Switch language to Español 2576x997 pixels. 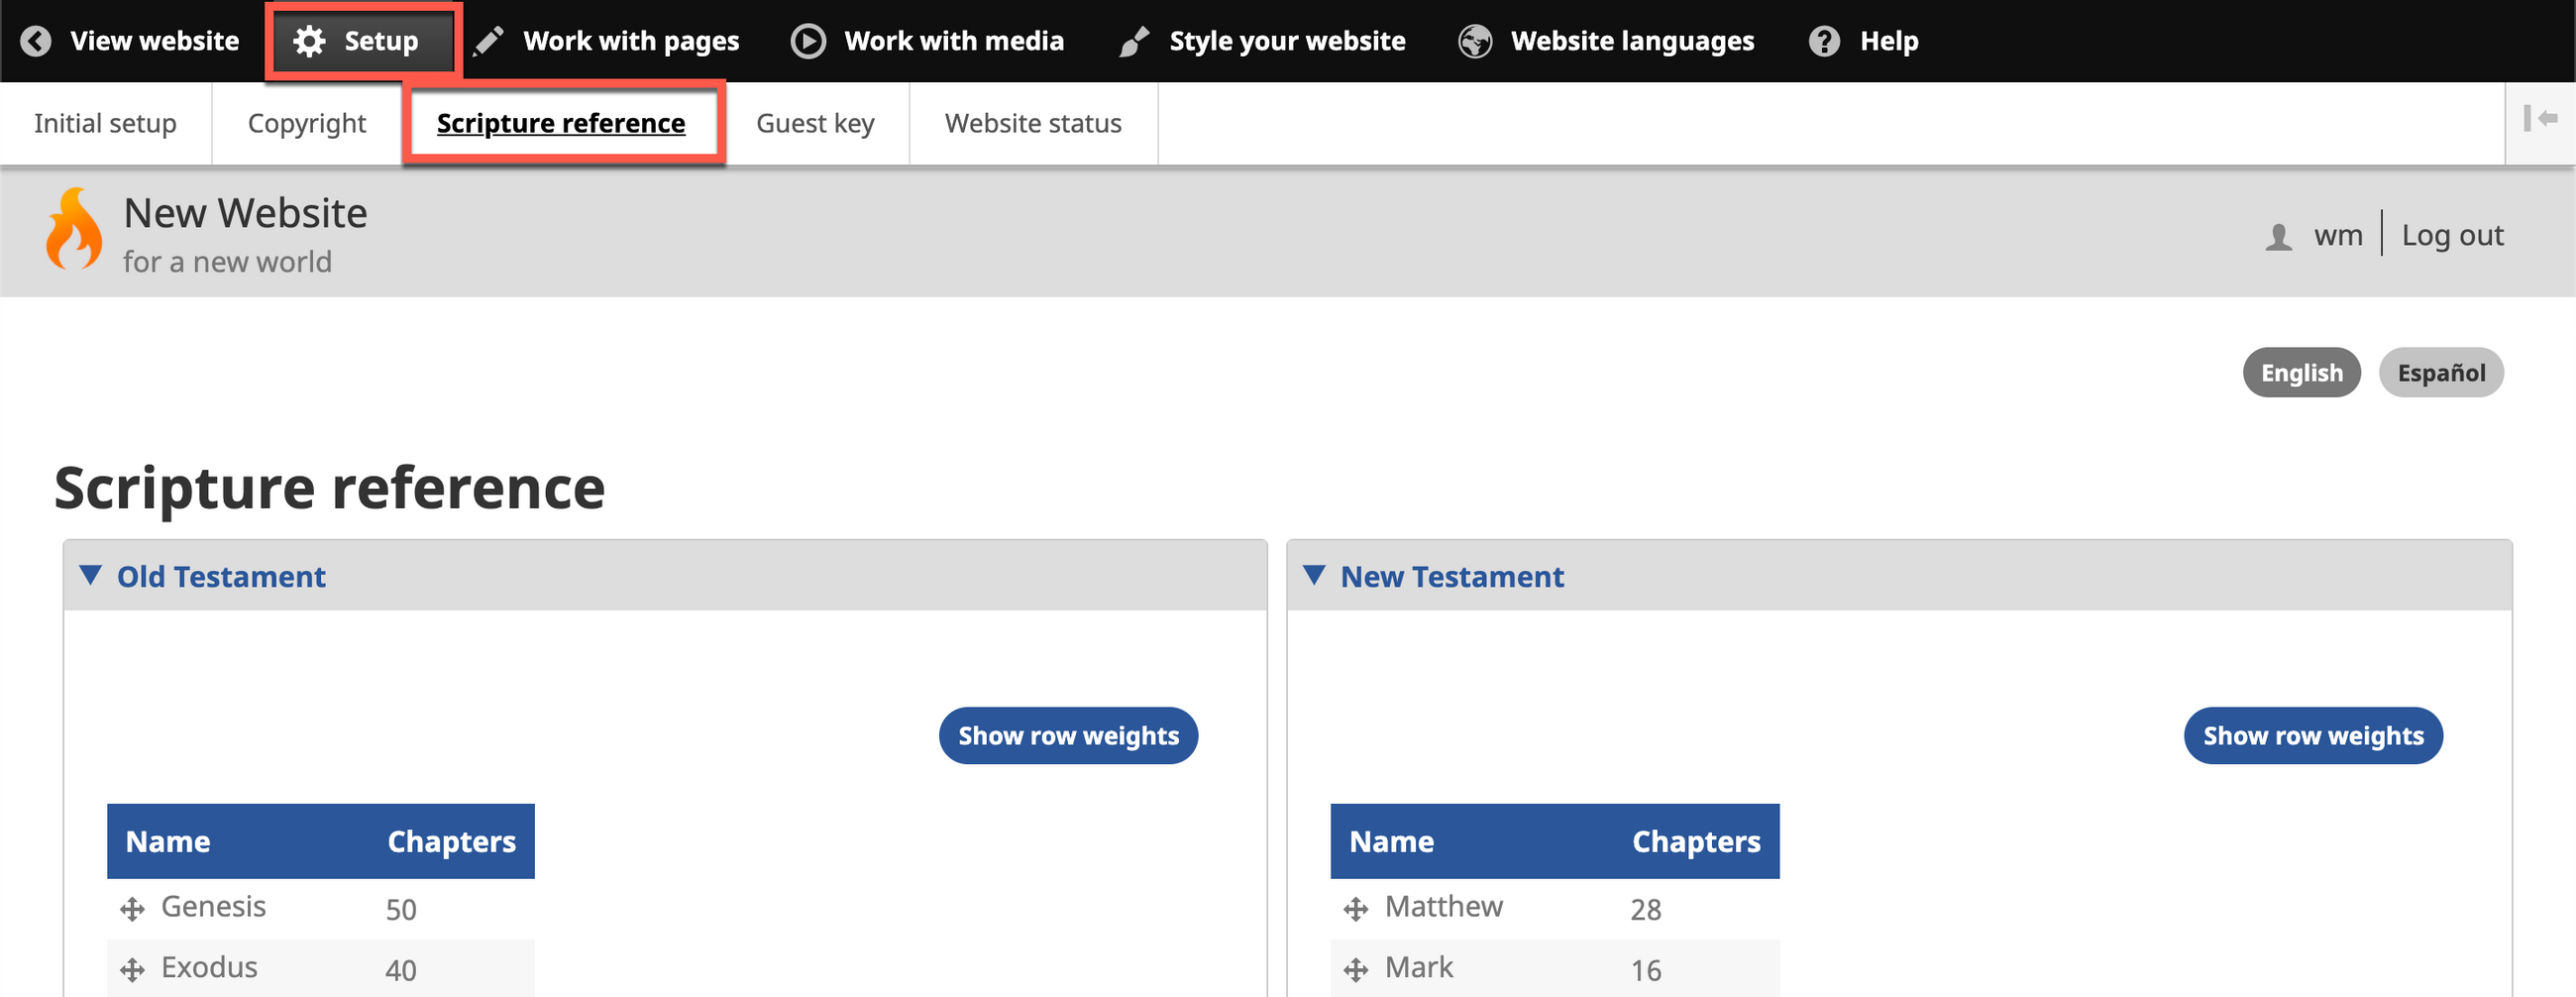(x=2440, y=373)
